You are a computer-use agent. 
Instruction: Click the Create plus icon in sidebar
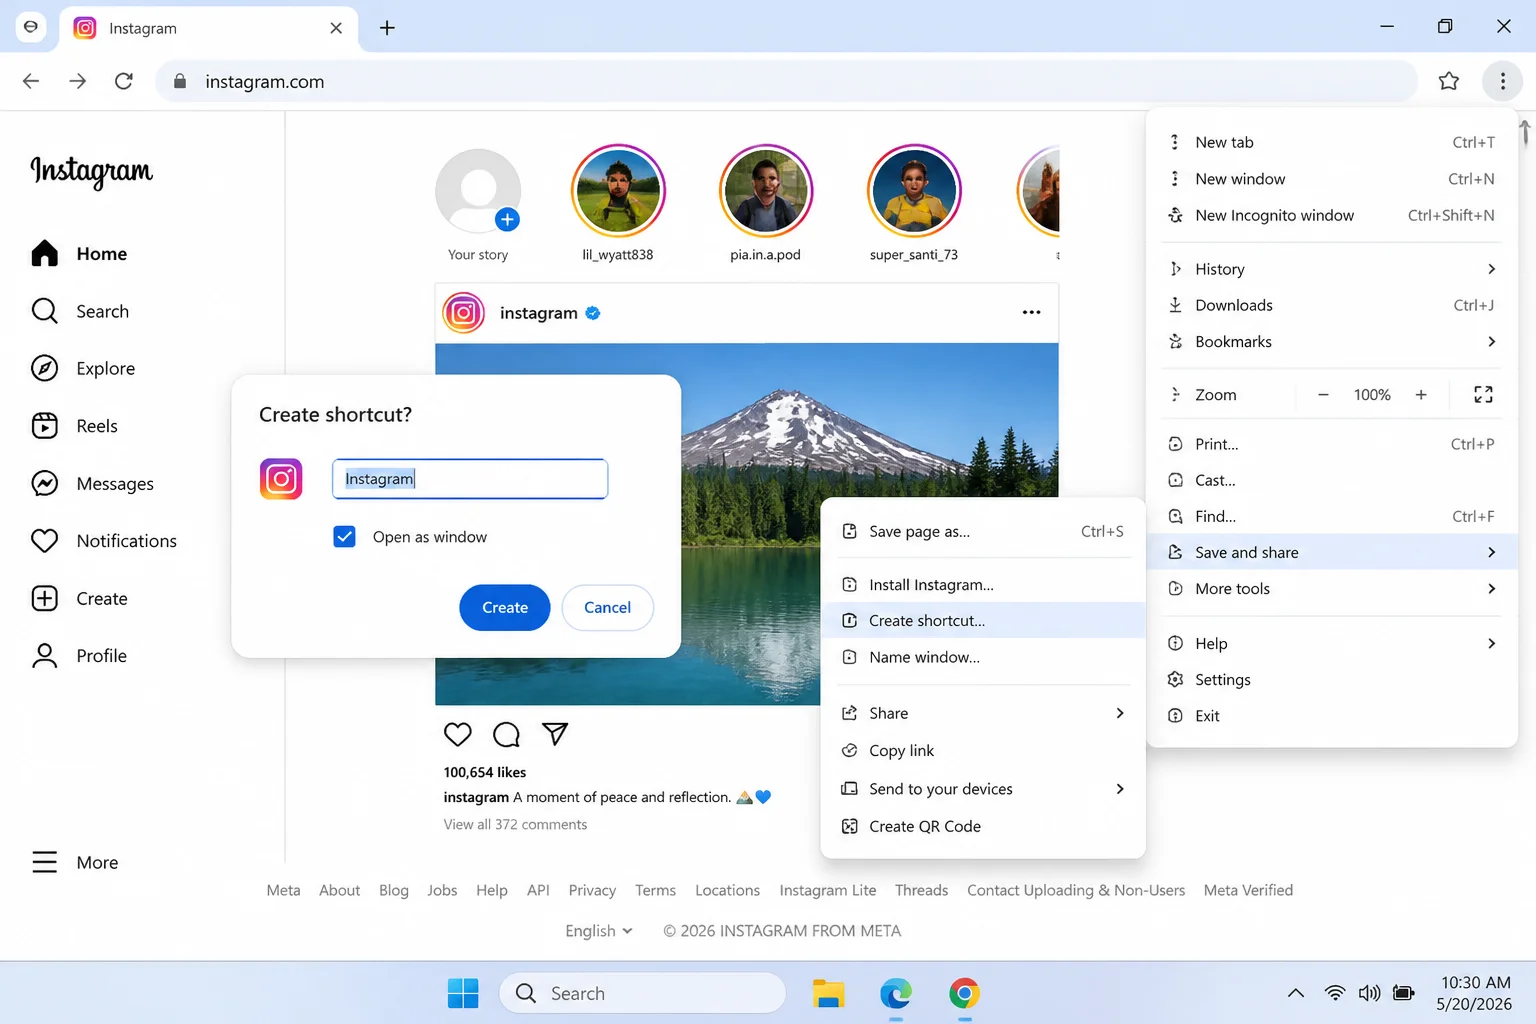(44, 598)
